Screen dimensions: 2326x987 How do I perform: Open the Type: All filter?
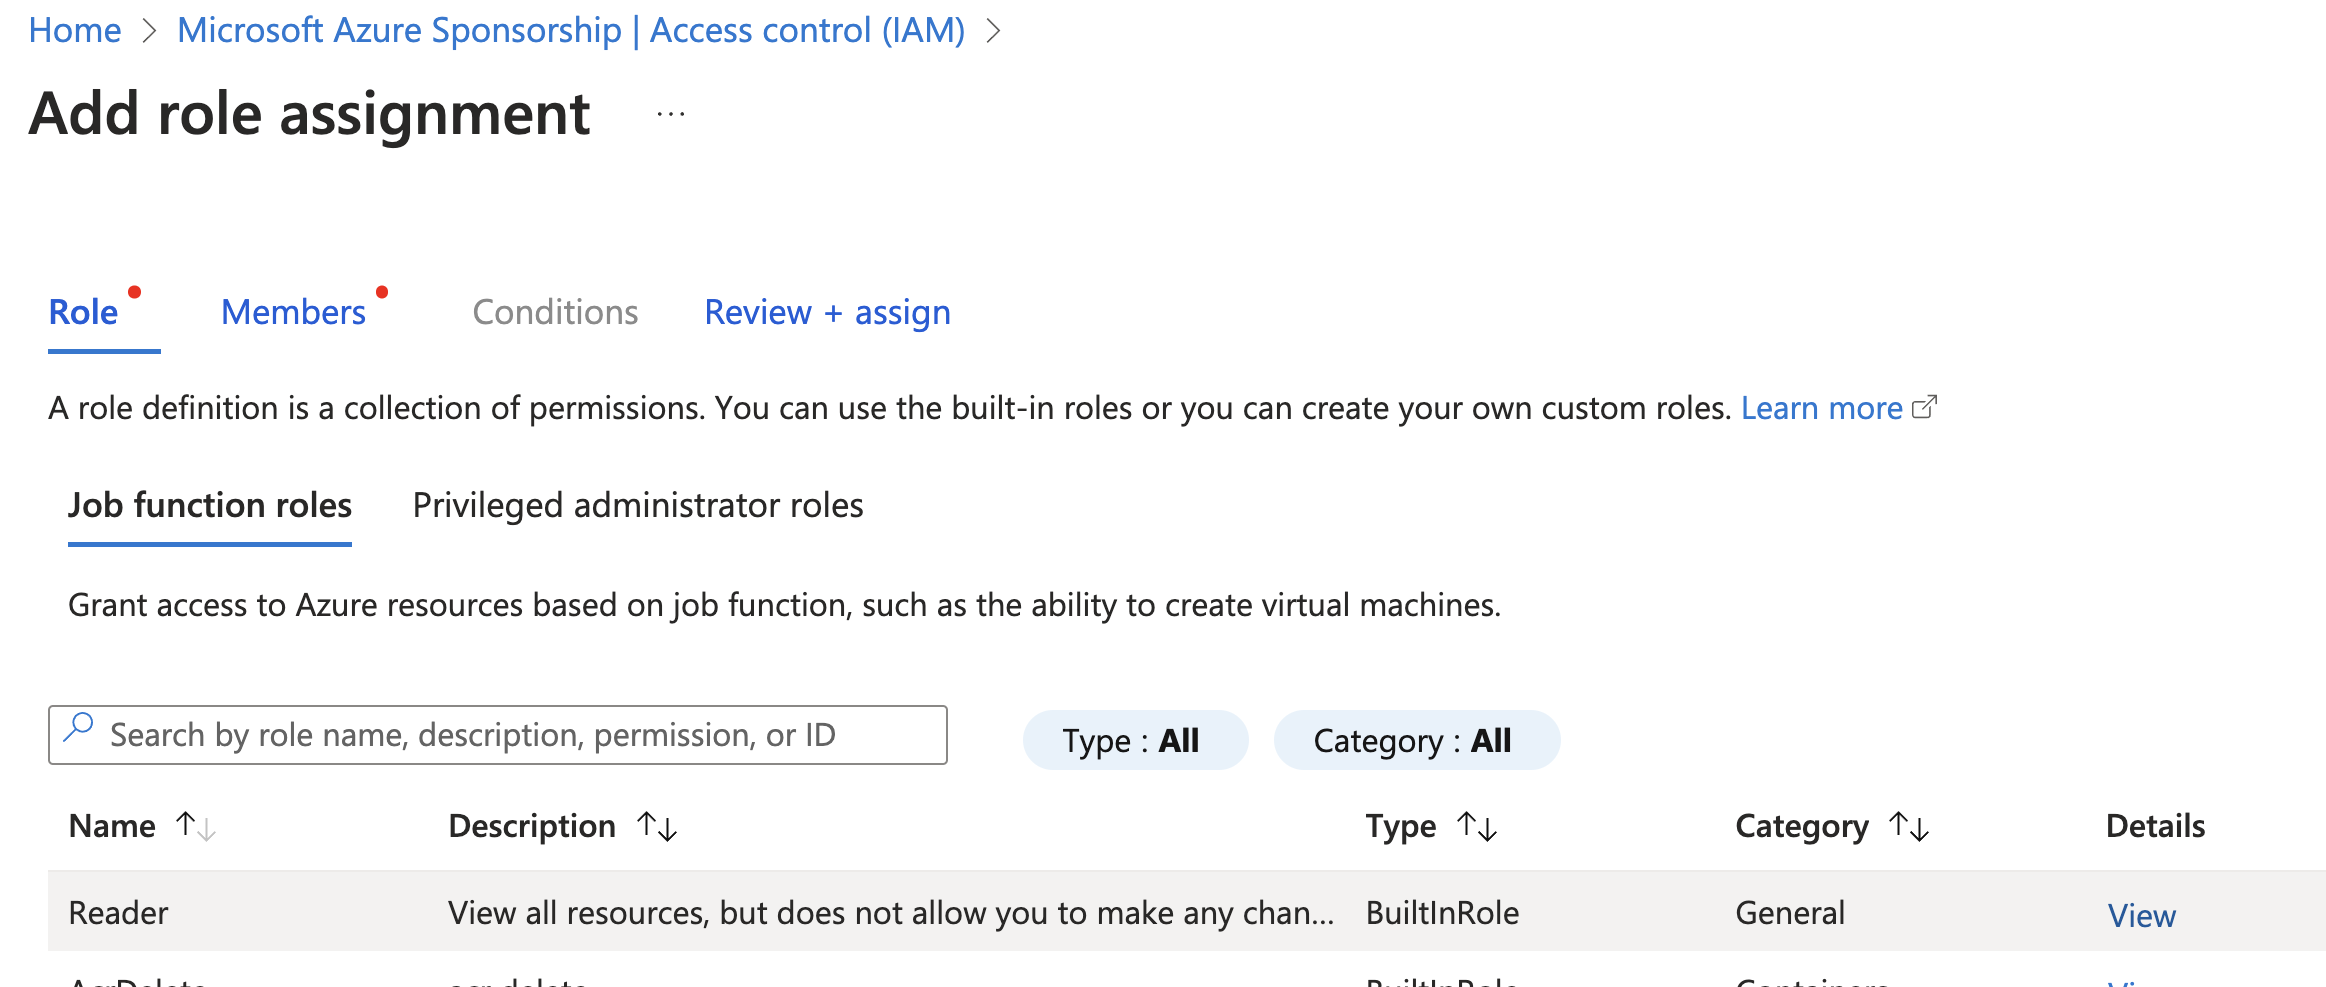[x=1134, y=740]
